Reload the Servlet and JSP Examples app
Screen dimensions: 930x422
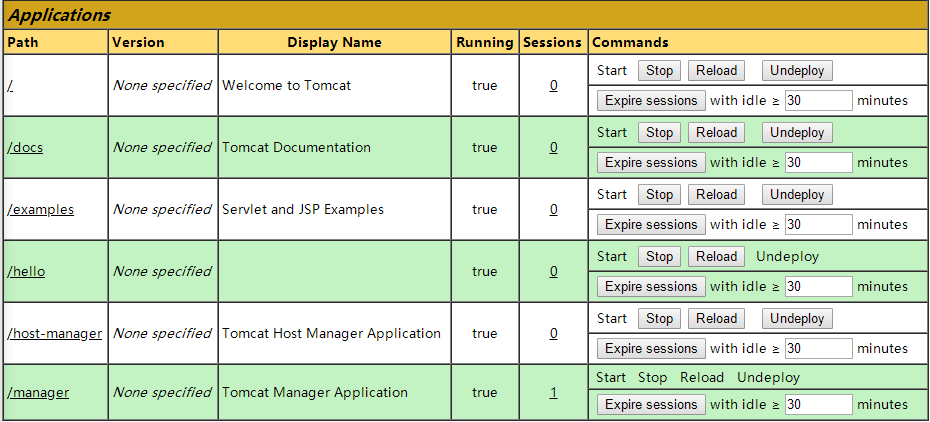tap(716, 194)
